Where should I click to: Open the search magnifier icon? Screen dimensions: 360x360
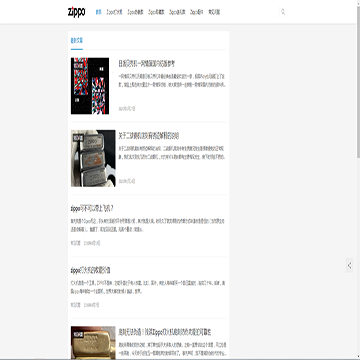point(283,12)
